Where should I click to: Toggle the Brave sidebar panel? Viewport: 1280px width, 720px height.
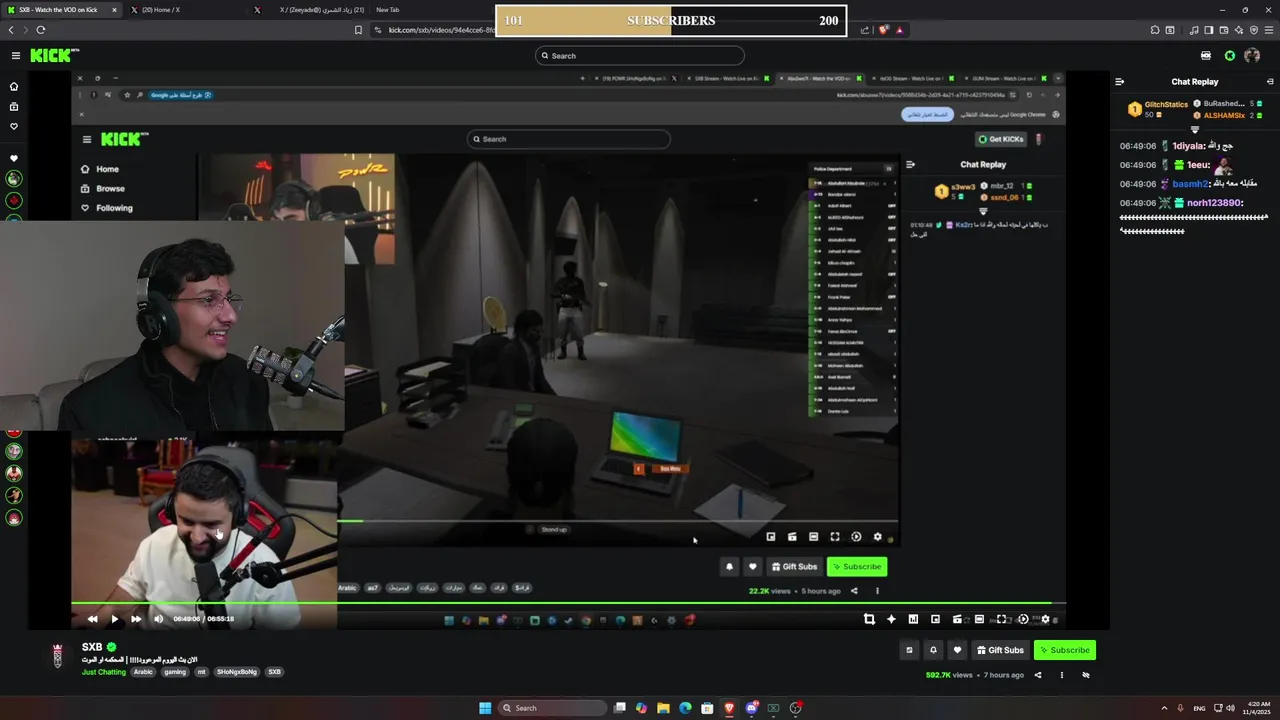tap(1208, 30)
